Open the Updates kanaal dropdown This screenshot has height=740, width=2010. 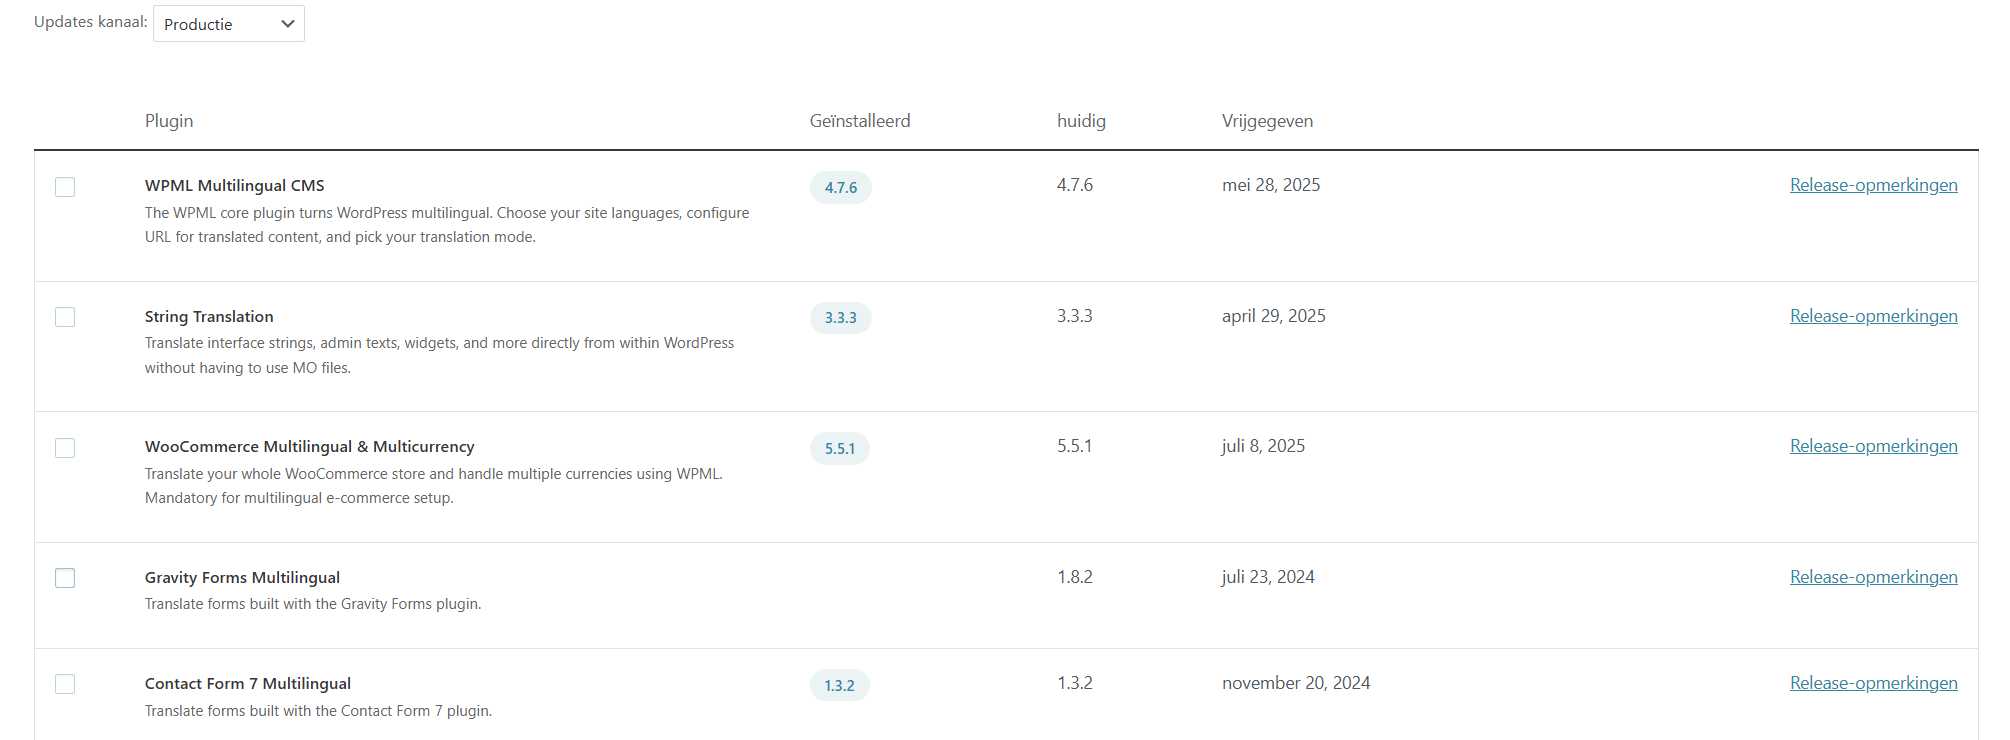pyautogui.click(x=228, y=24)
